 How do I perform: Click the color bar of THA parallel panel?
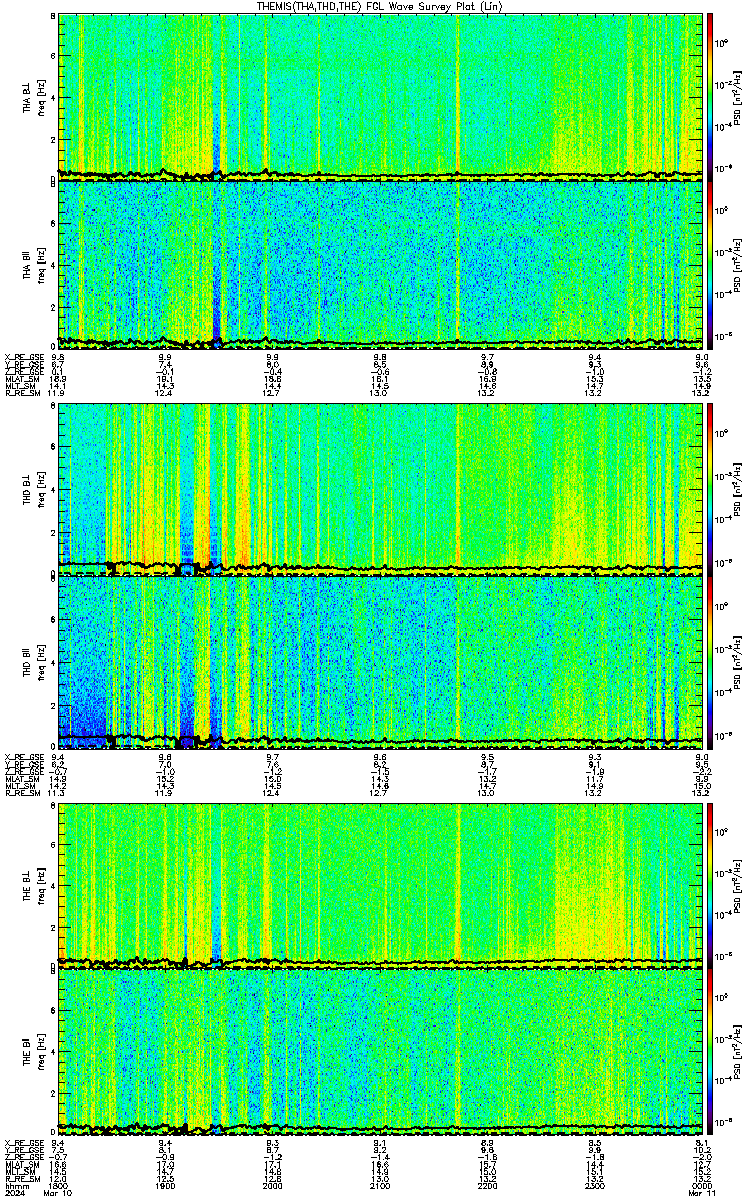click(710, 264)
